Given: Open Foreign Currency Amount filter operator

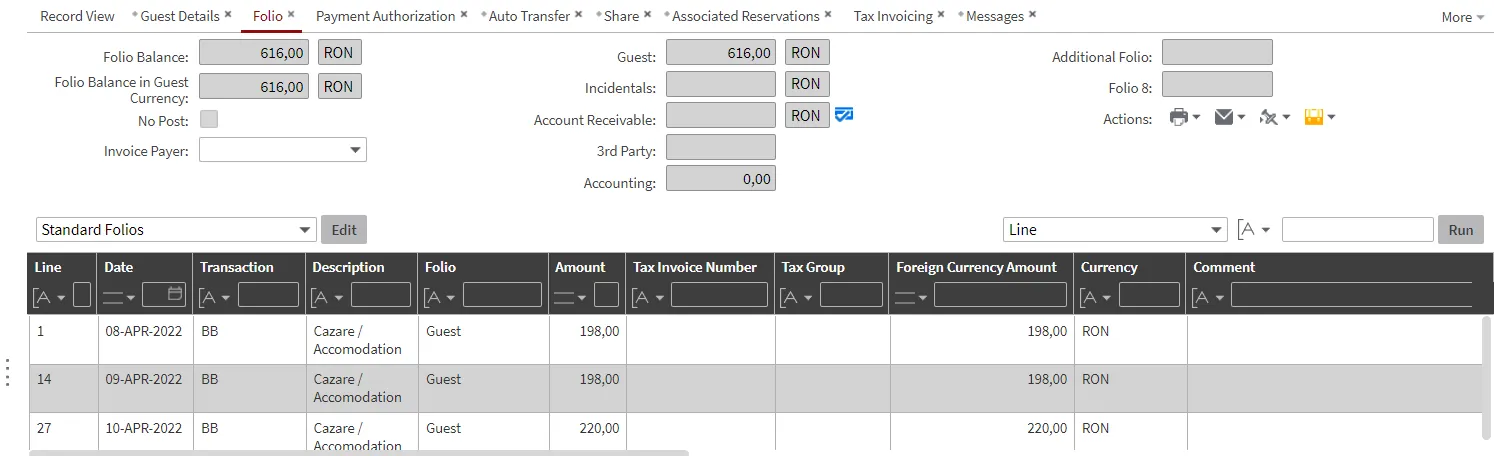Looking at the screenshot, I should 912,297.
